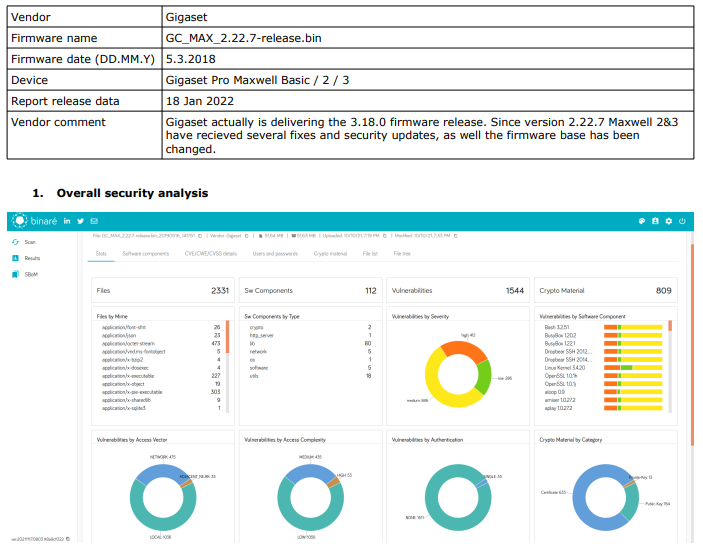Click the amixer 1.0.27.2 row
703x549 pixels.
coord(603,400)
